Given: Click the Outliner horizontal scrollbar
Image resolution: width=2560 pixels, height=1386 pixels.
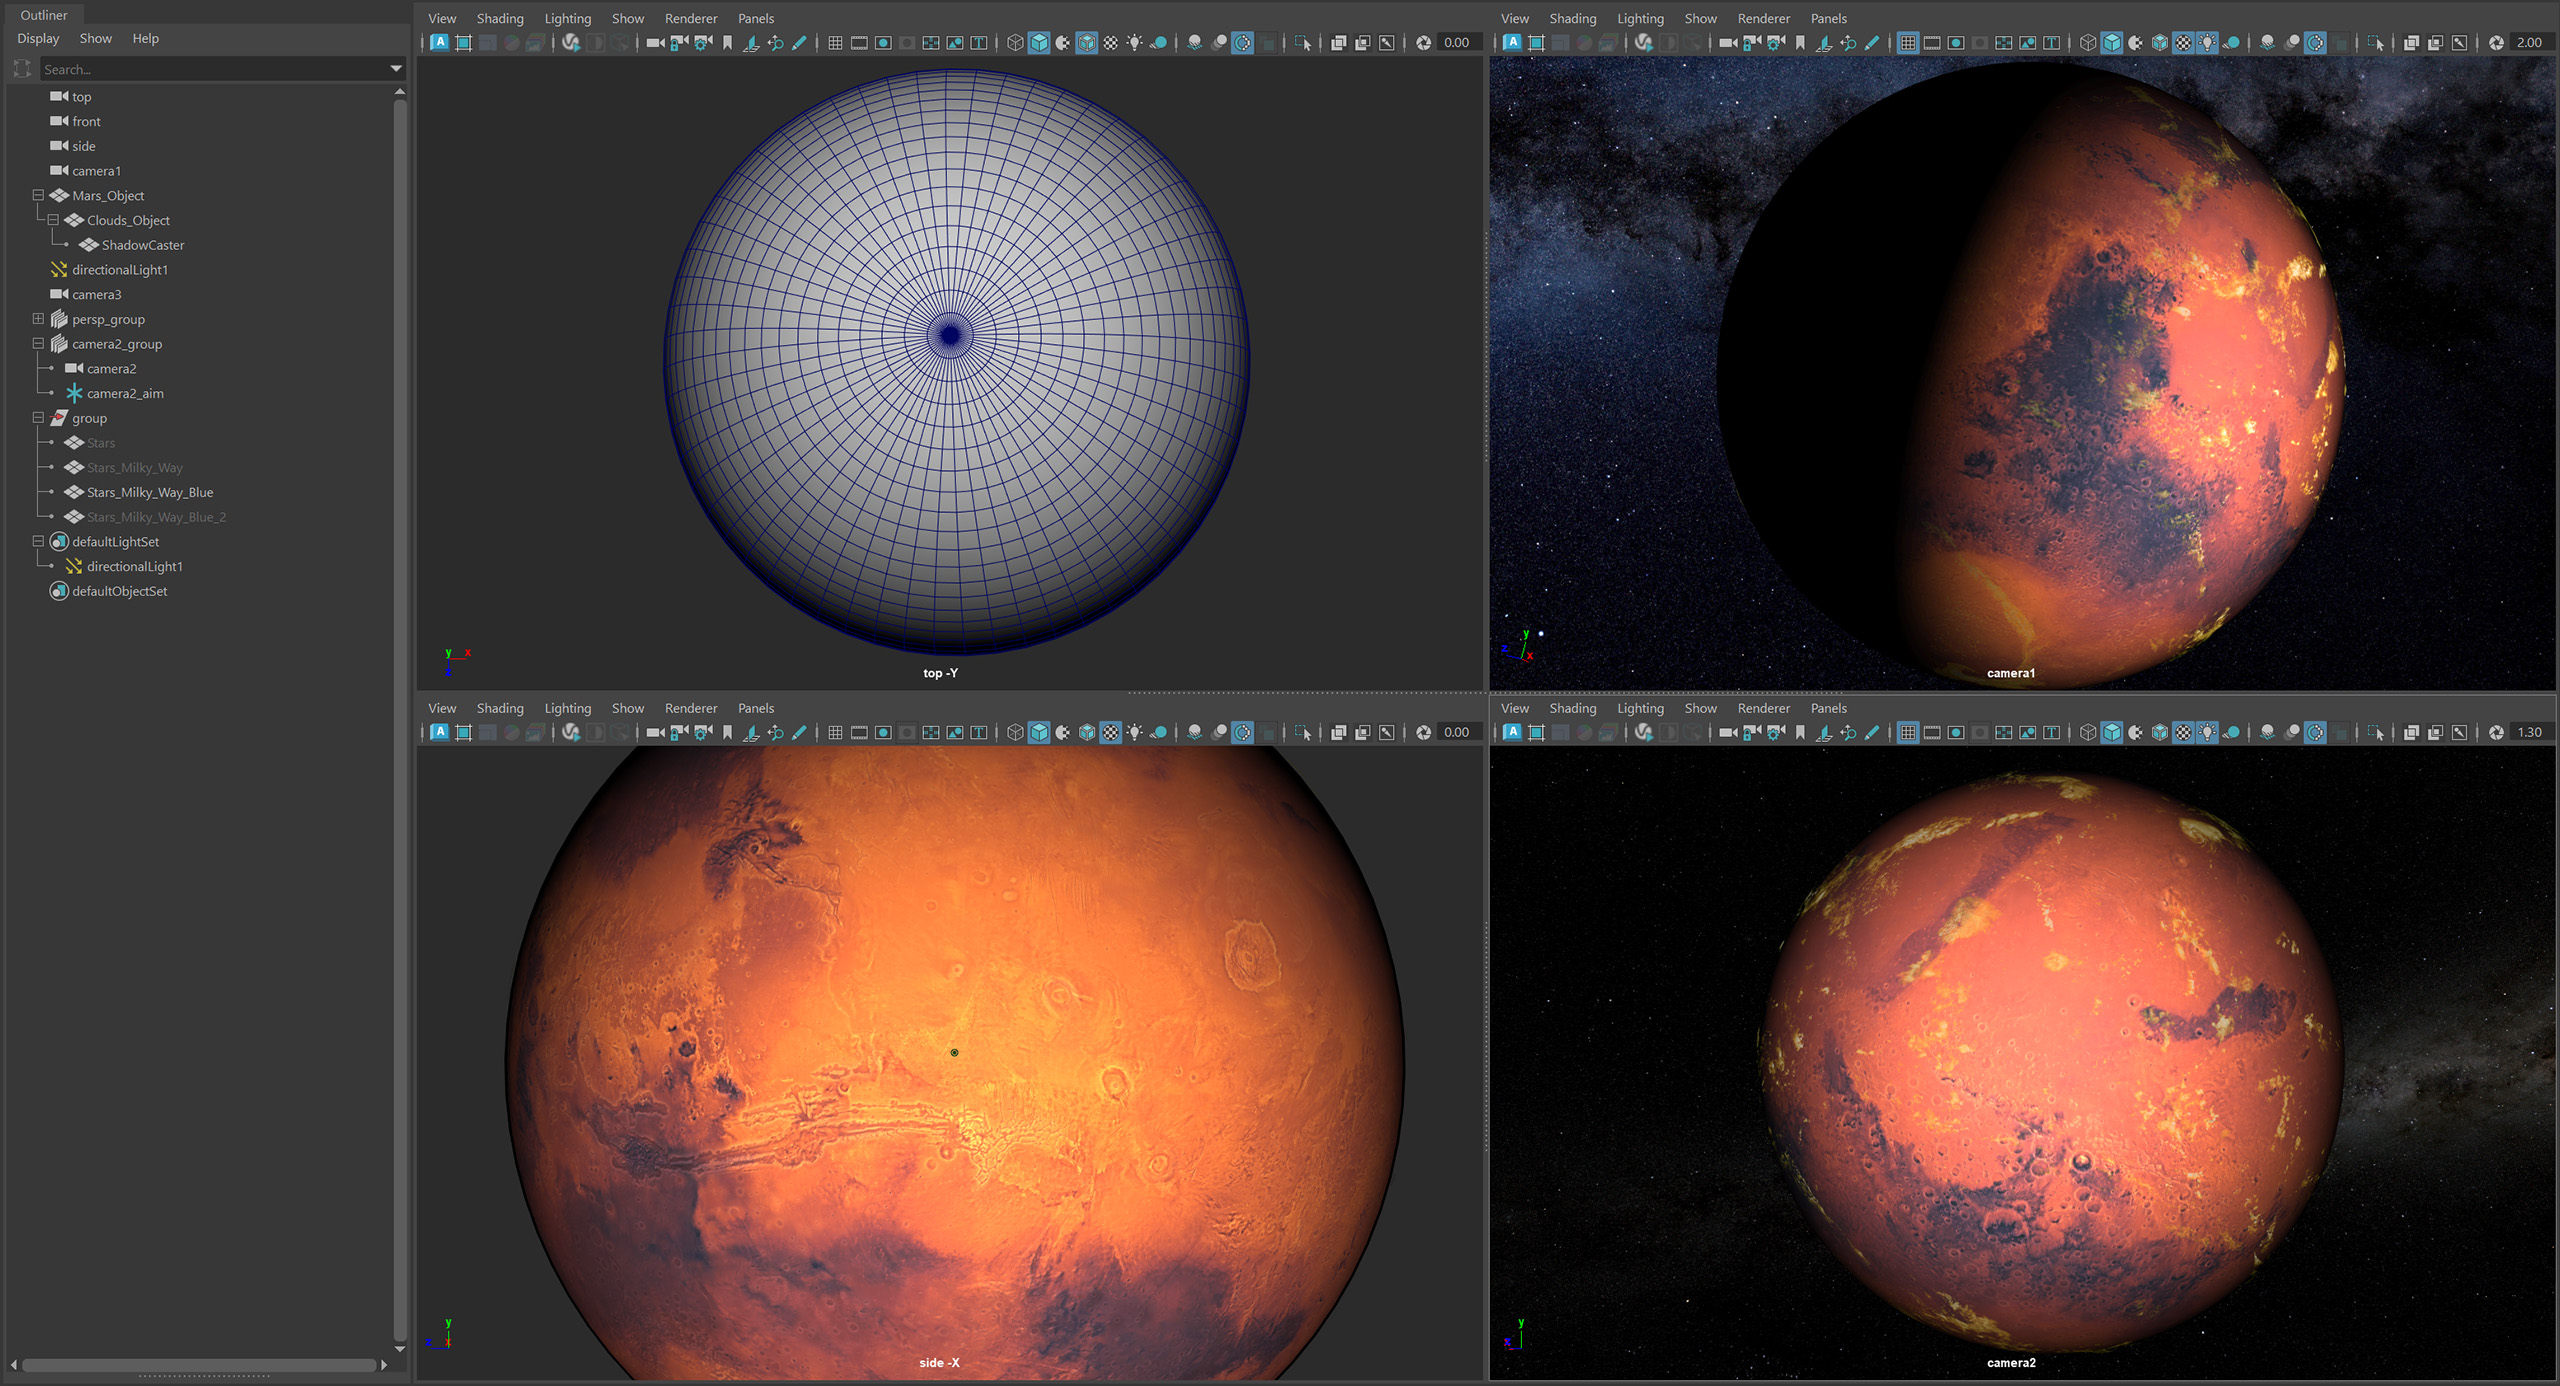Looking at the screenshot, I should coord(198,1364).
